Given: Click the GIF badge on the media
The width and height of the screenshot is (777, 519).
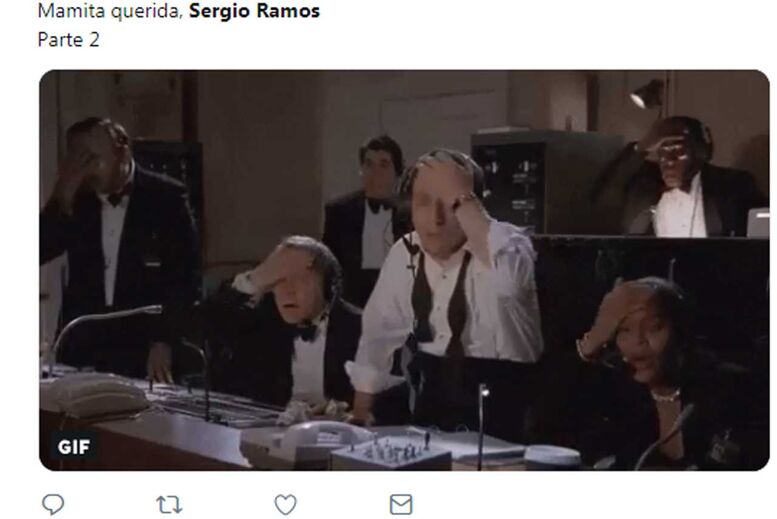Looking at the screenshot, I should [73, 447].
